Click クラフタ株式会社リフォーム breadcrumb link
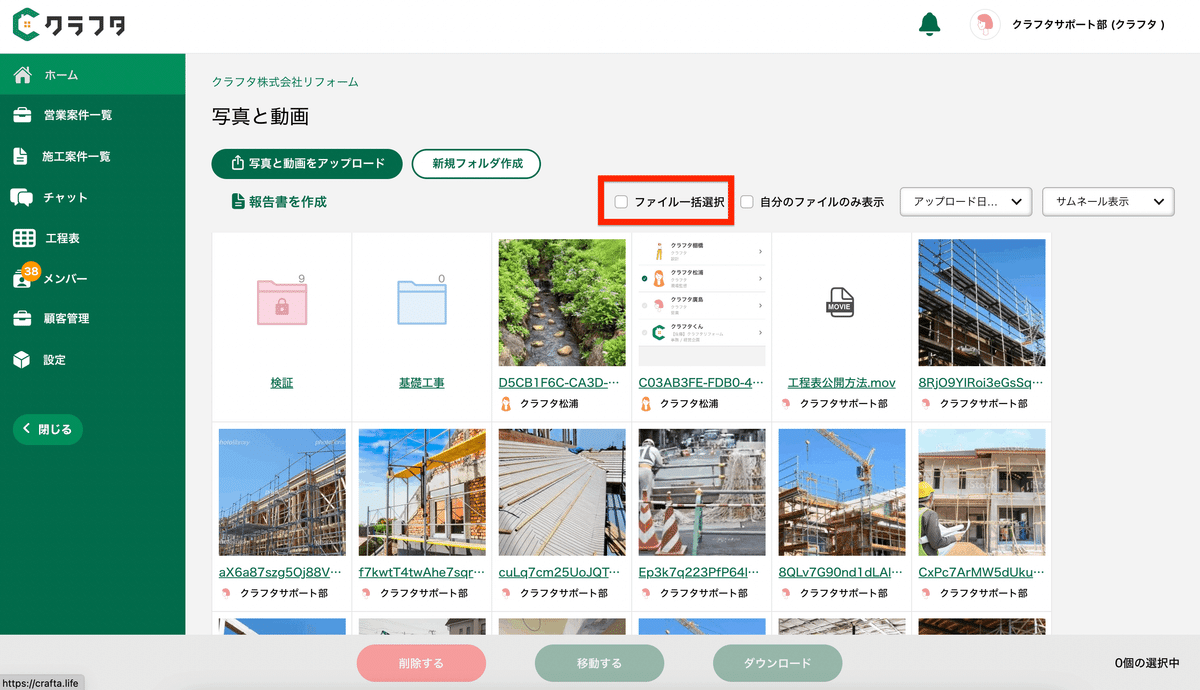Image resolution: width=1200 pixels, height=690 pixels. point(285,82)
